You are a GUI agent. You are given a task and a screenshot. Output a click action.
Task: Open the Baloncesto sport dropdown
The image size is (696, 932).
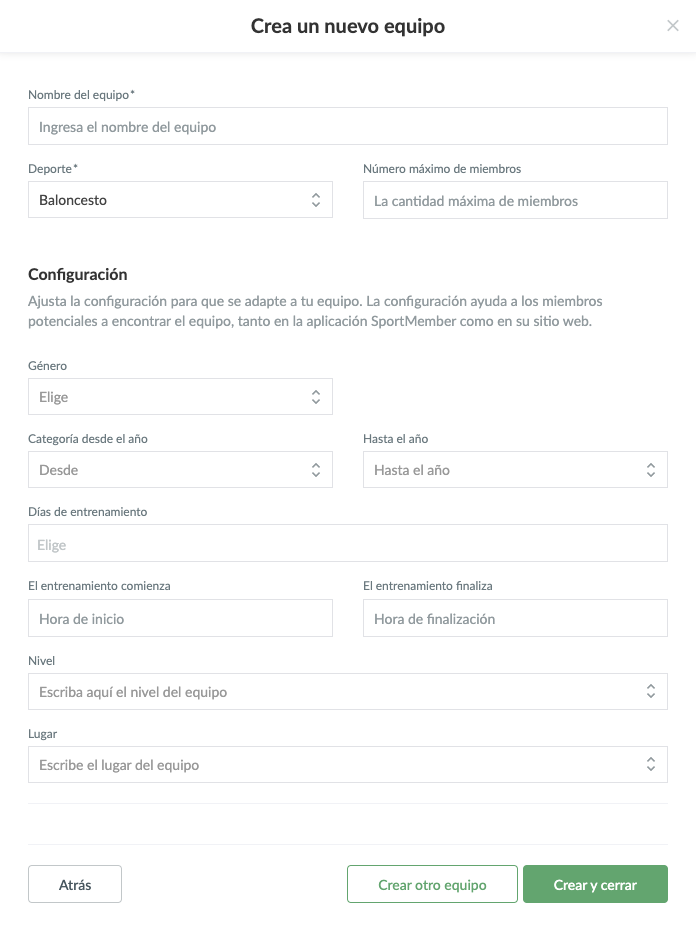click(x=180, y=200)
